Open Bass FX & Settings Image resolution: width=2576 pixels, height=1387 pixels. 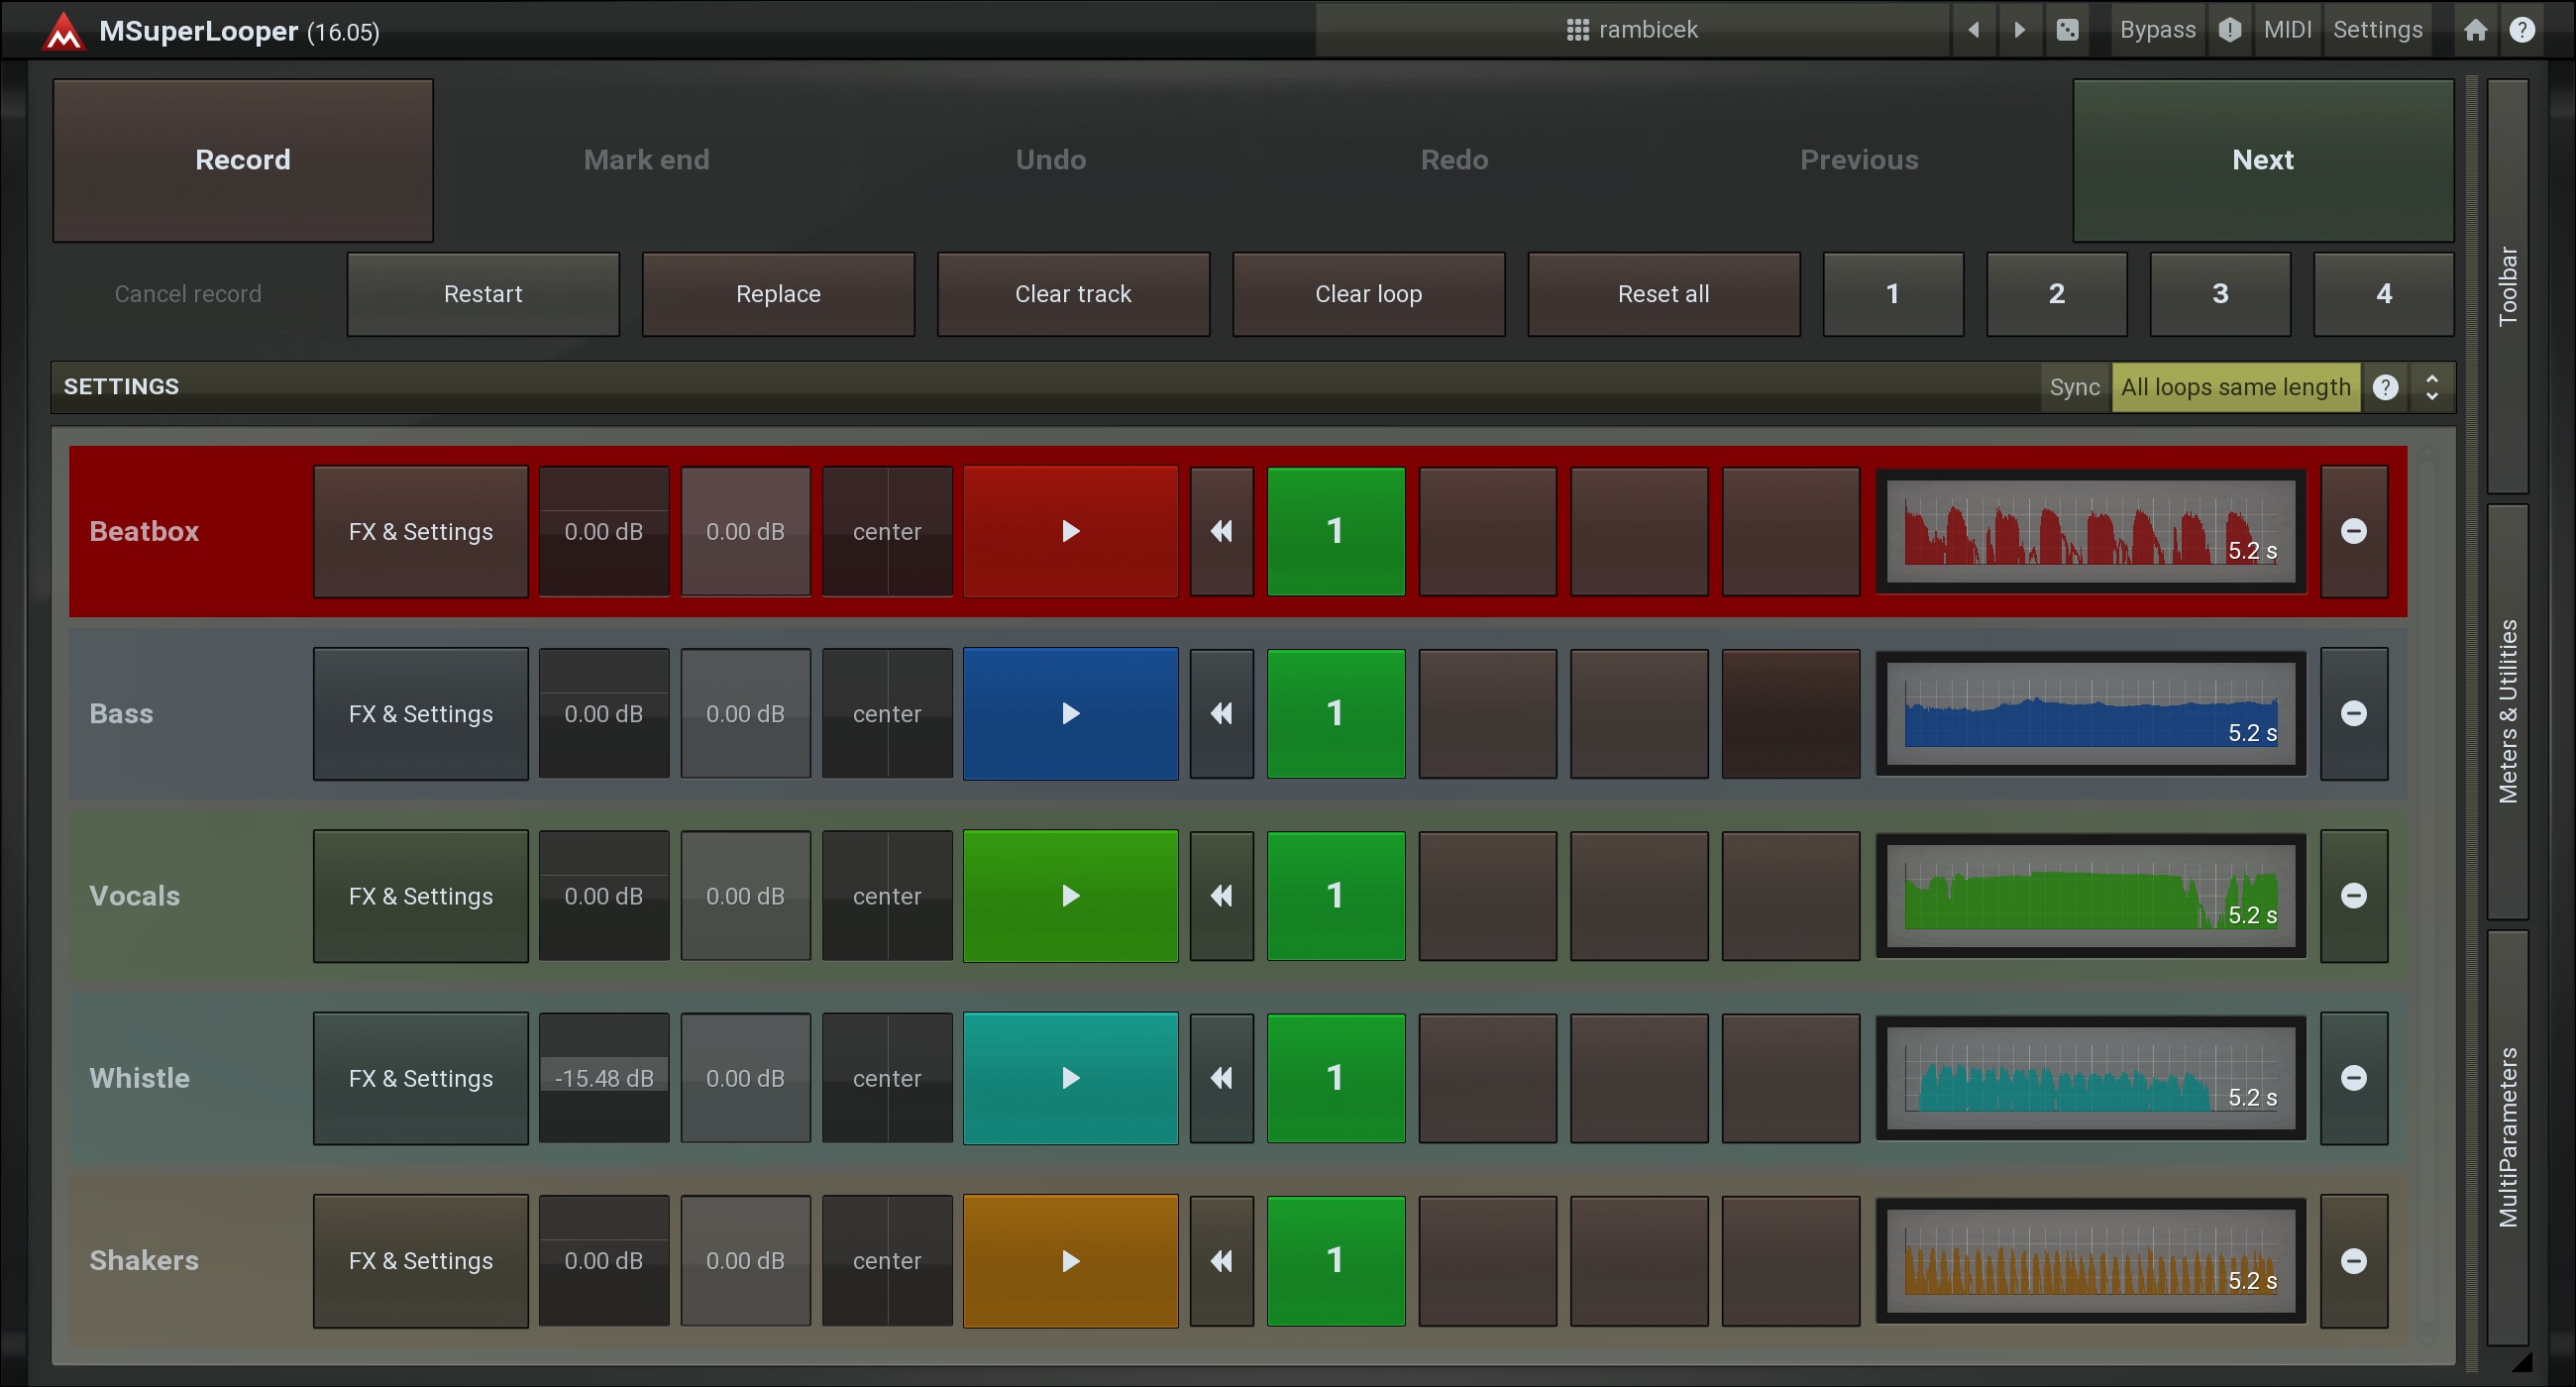coord(421,713)
